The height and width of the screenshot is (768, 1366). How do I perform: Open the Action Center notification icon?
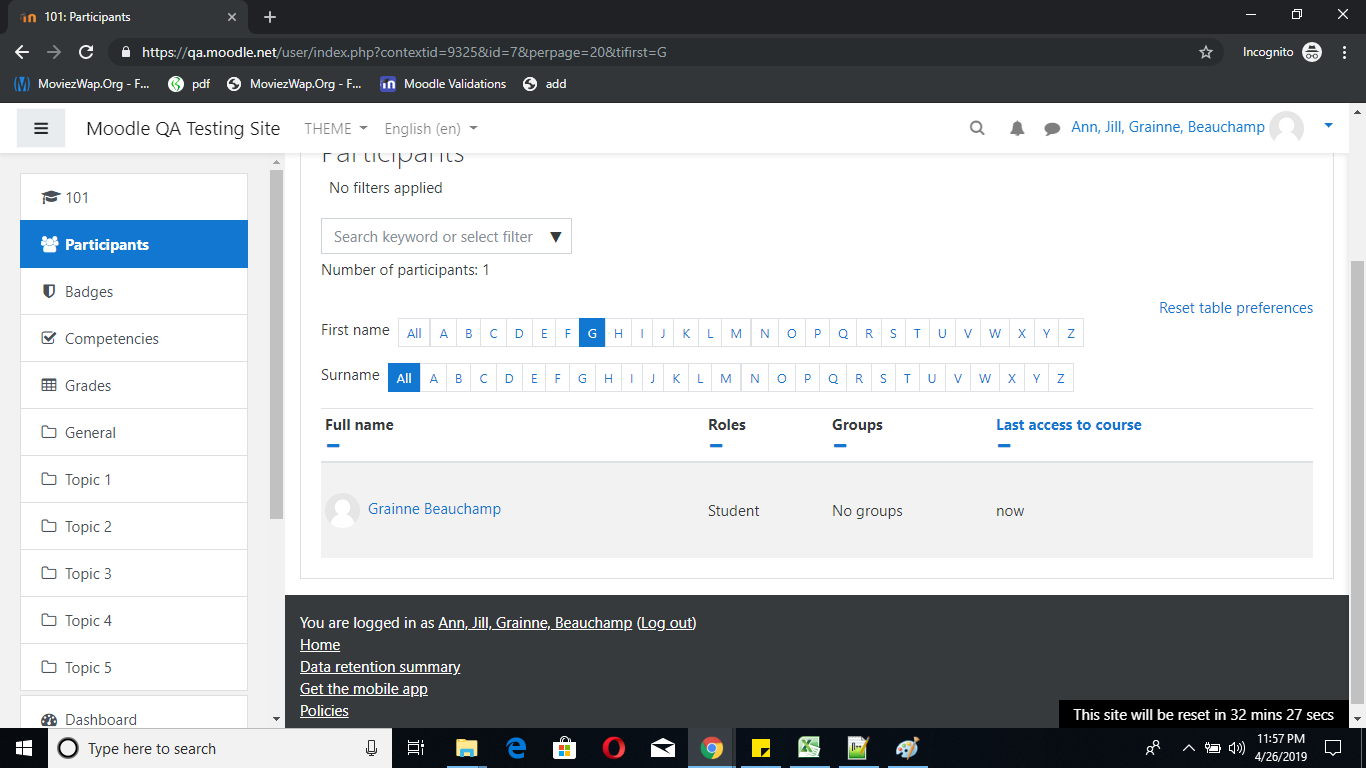1333,748
